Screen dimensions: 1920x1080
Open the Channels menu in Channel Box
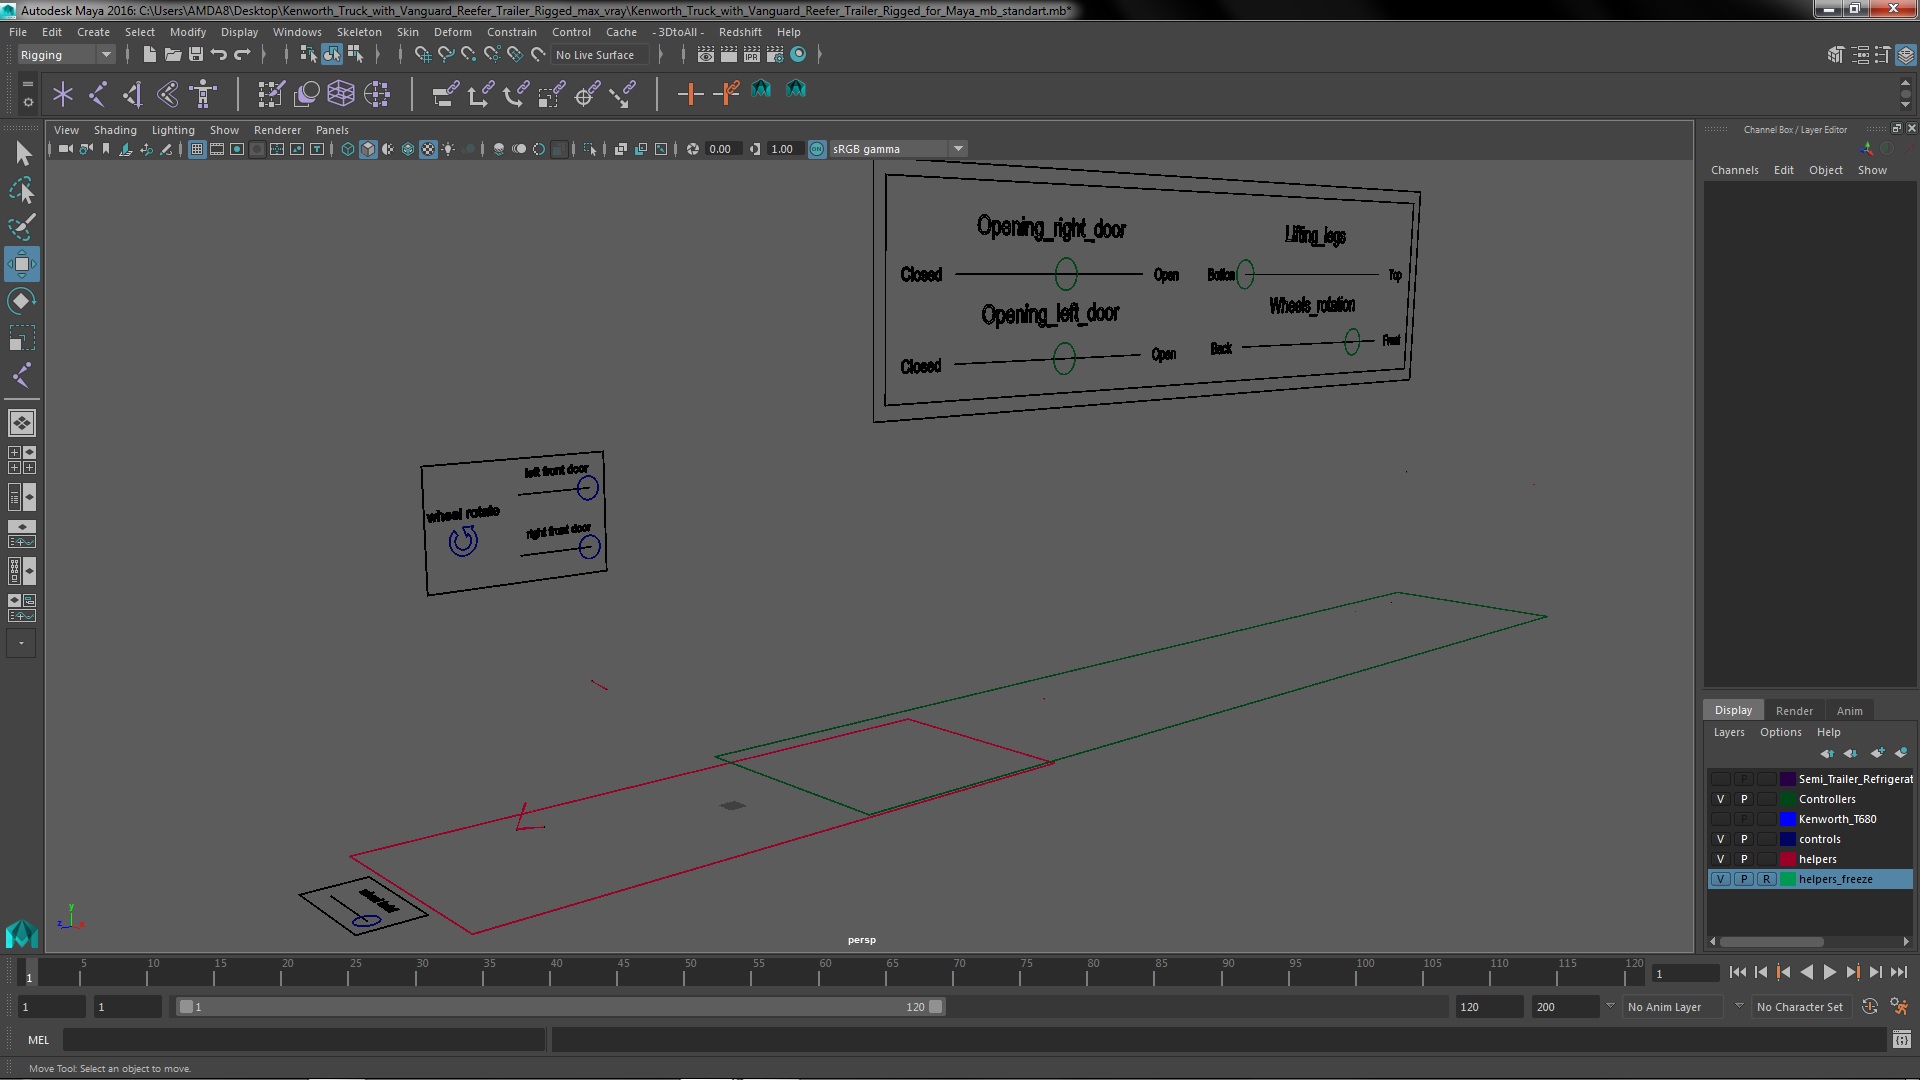pyautogui.click(x=1734, y=170)
